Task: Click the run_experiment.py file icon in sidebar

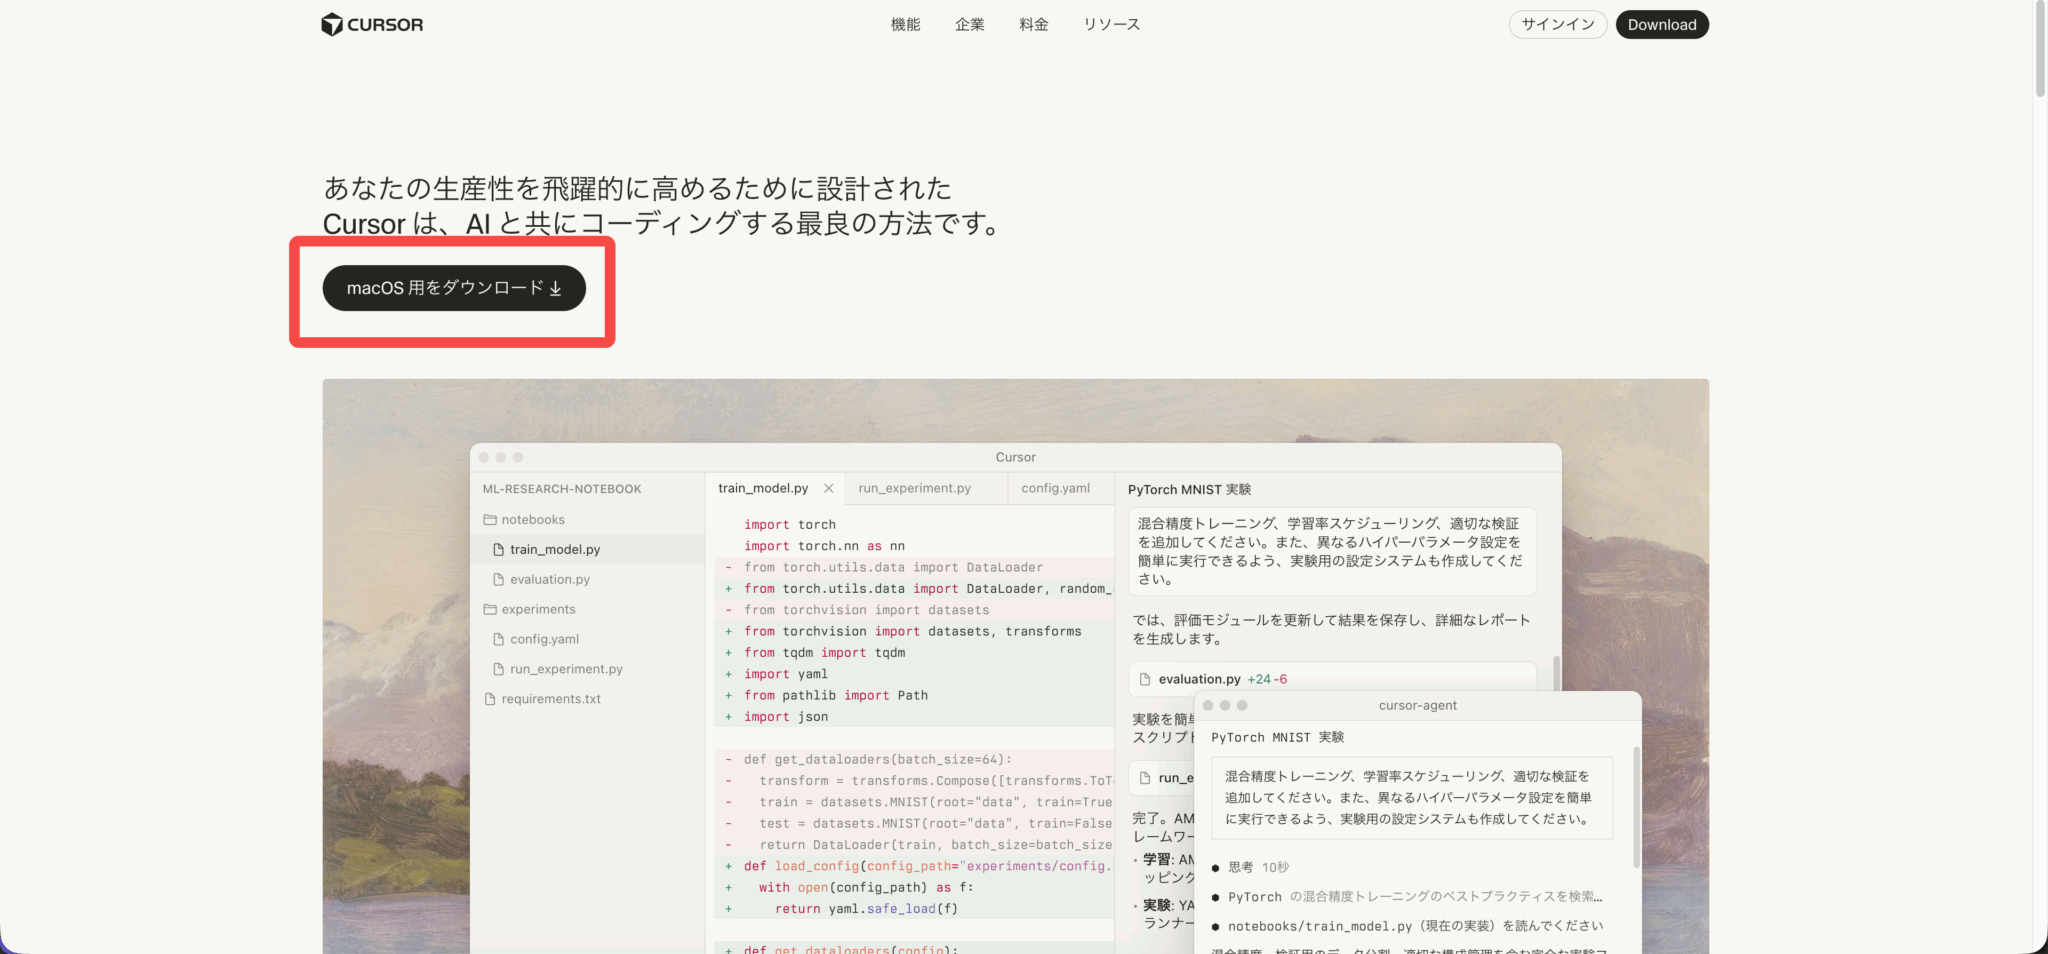Action: [497, 669]
